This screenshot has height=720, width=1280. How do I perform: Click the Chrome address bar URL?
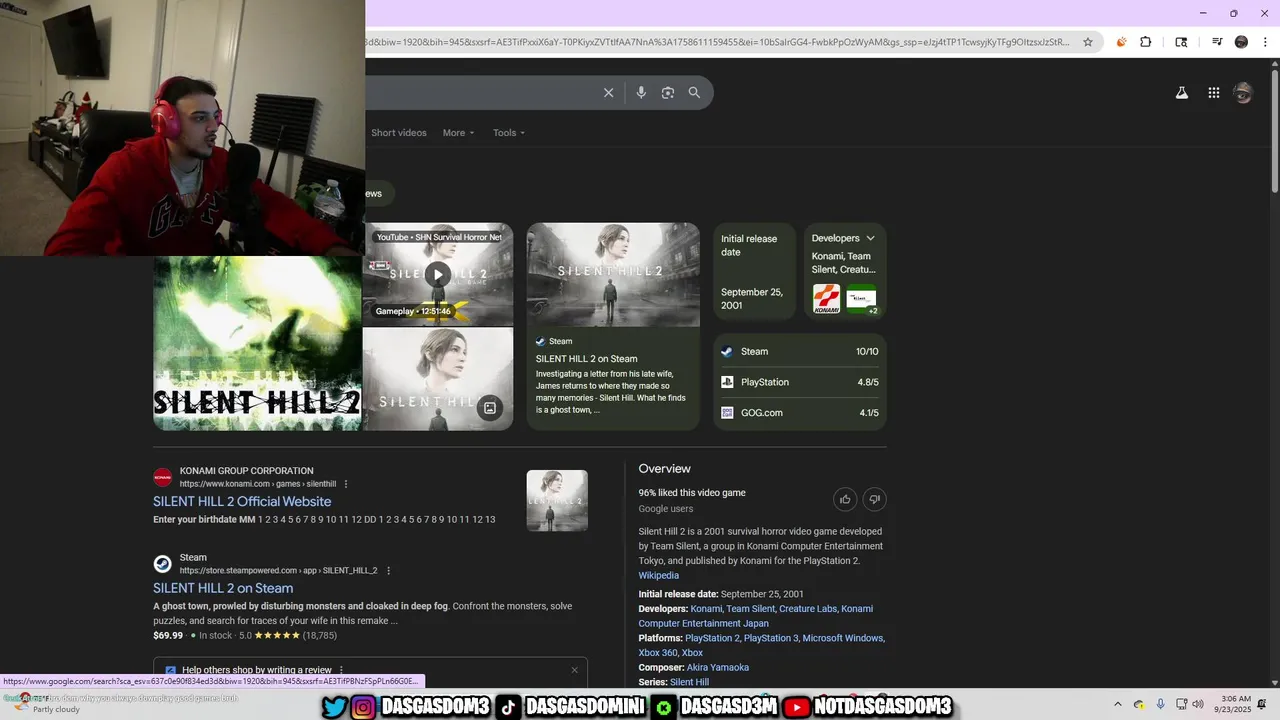[718, 42]
